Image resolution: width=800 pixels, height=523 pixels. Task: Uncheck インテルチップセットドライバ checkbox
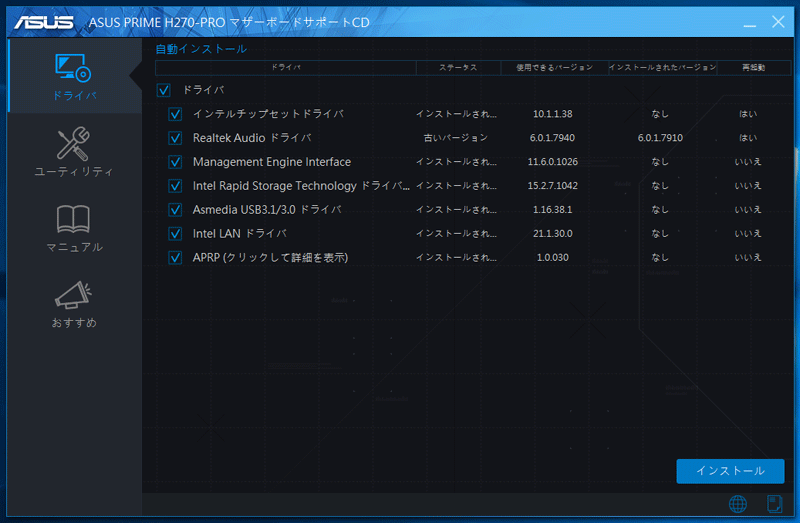pos(175,114)
